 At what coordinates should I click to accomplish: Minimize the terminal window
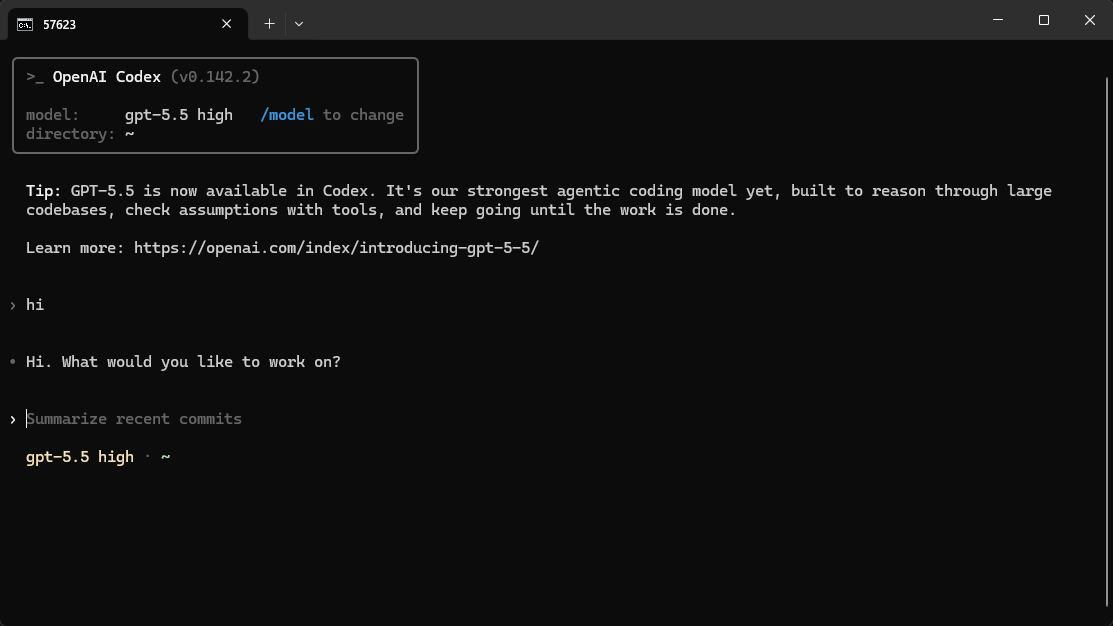click(x=998, y=20)
